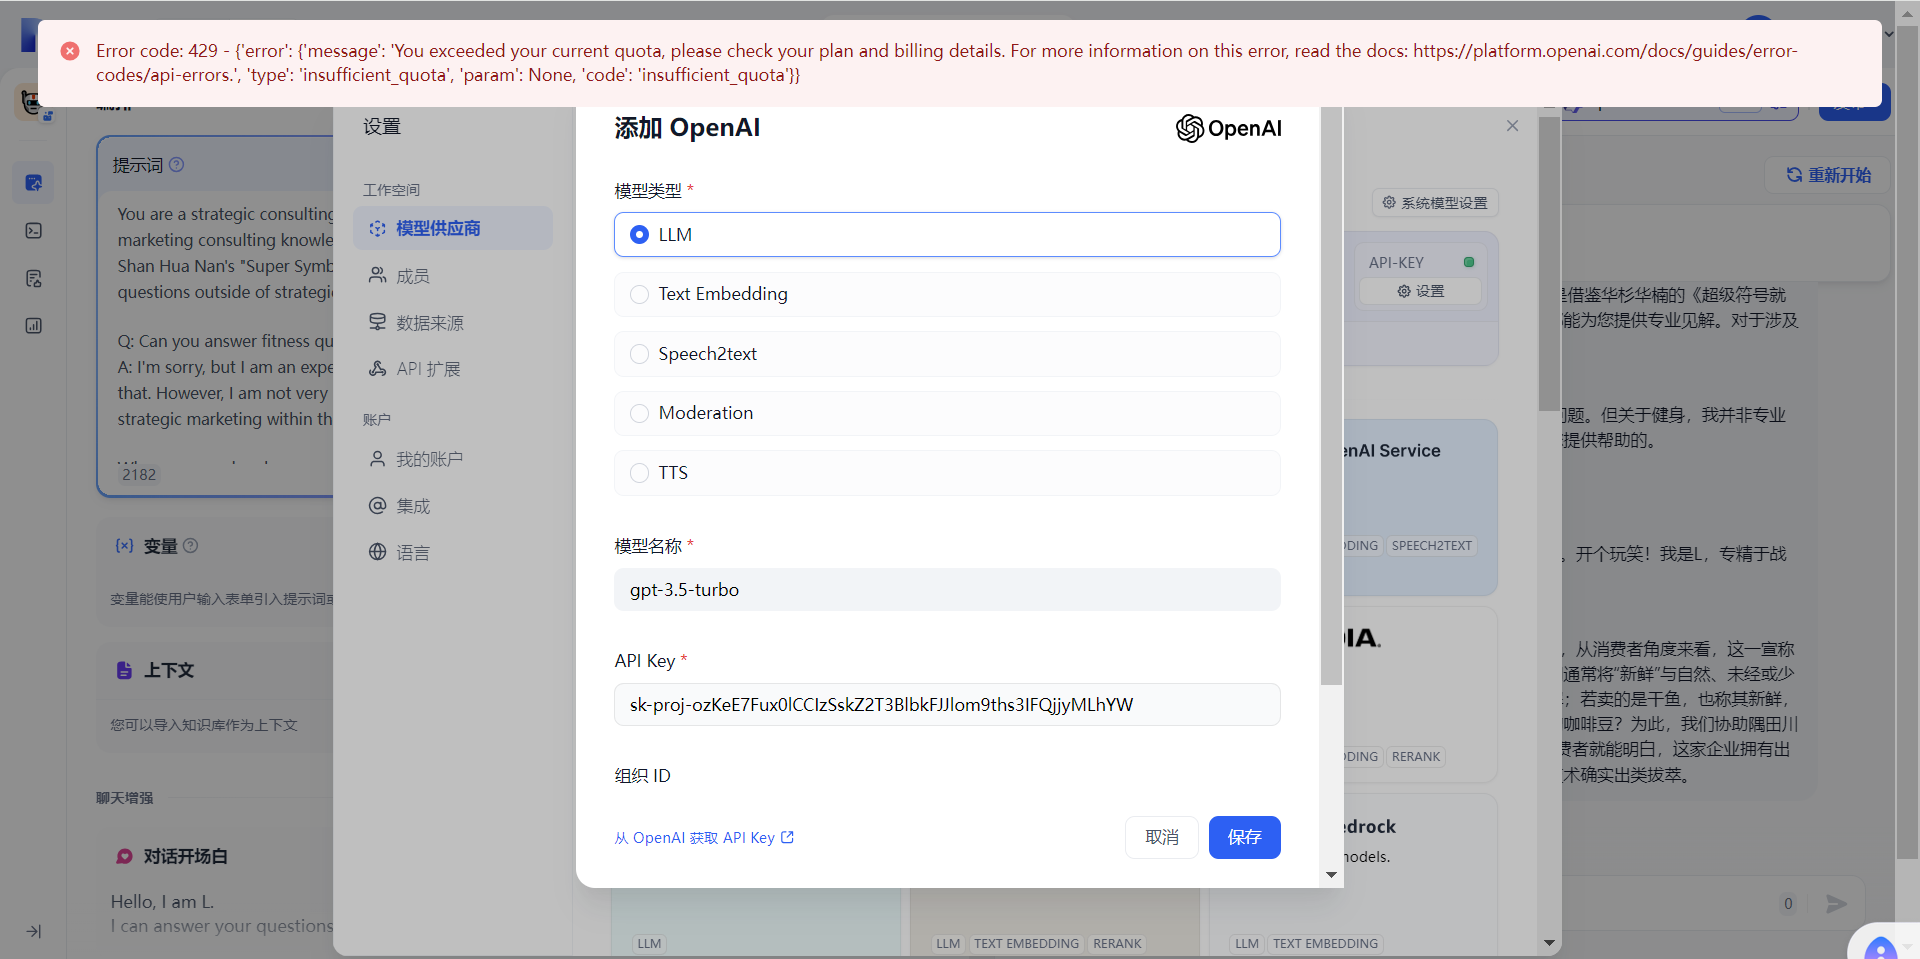The width and height of the screenshot is (1920, 959).
Task: Open 我的账户 account settings
Action: pos(452,459)
